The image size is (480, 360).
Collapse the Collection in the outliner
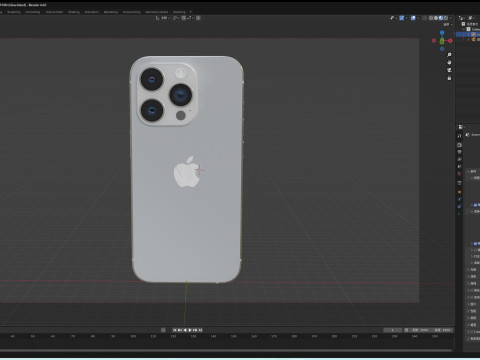[x=463, y=29]
